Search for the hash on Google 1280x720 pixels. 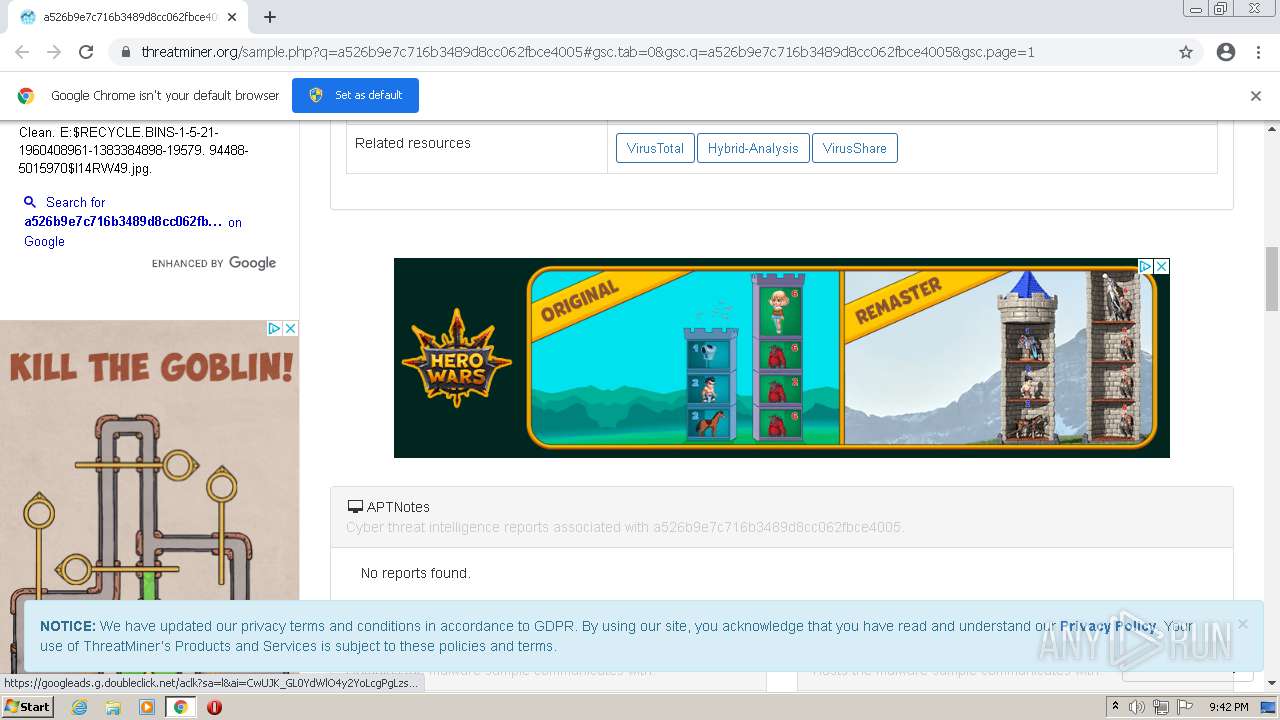coord(133,222)
